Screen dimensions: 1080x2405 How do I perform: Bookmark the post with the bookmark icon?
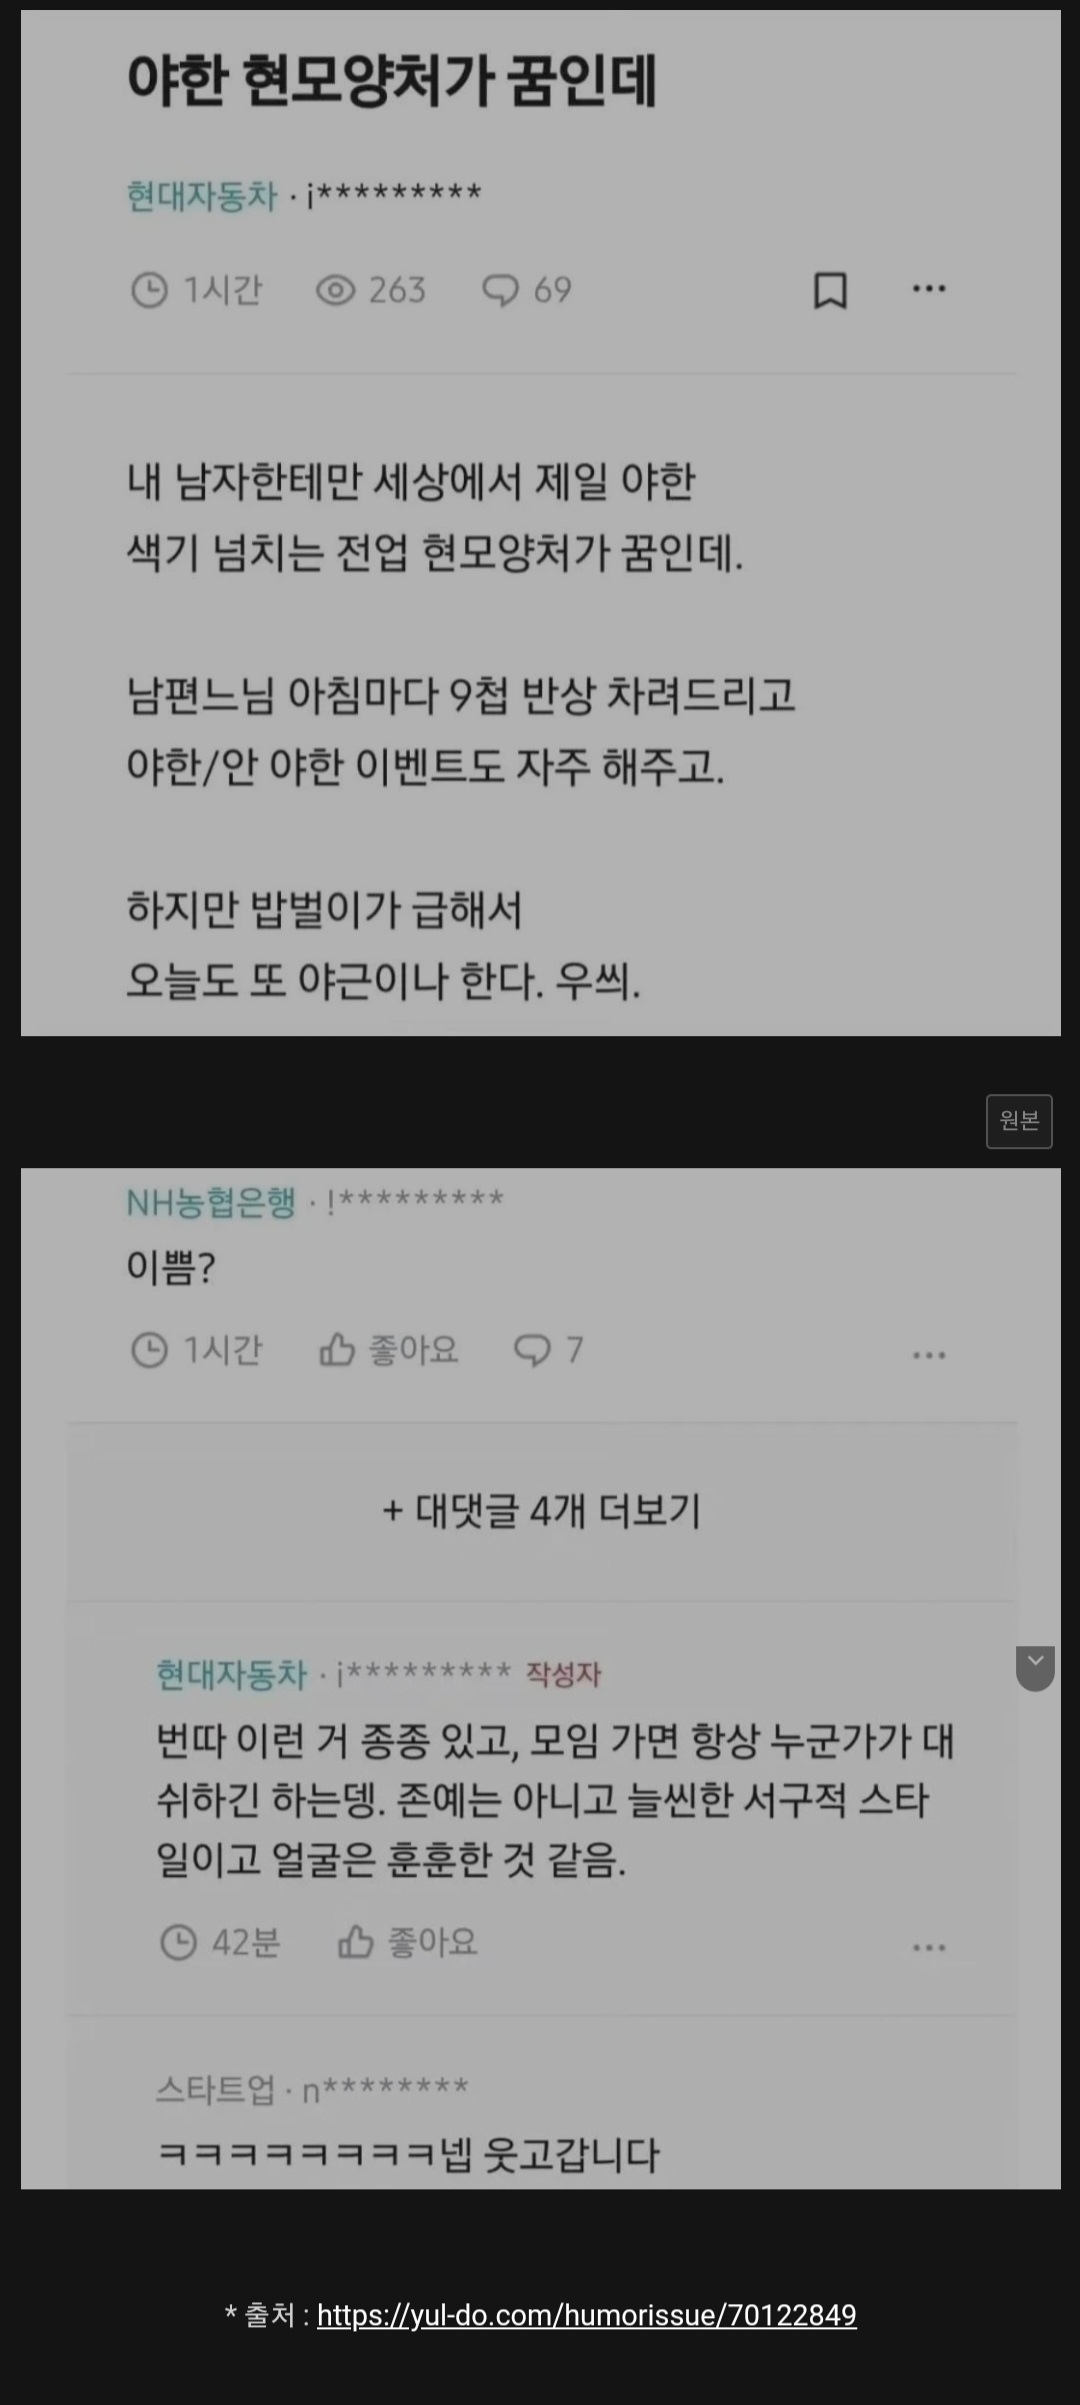[x=830, y=290]
